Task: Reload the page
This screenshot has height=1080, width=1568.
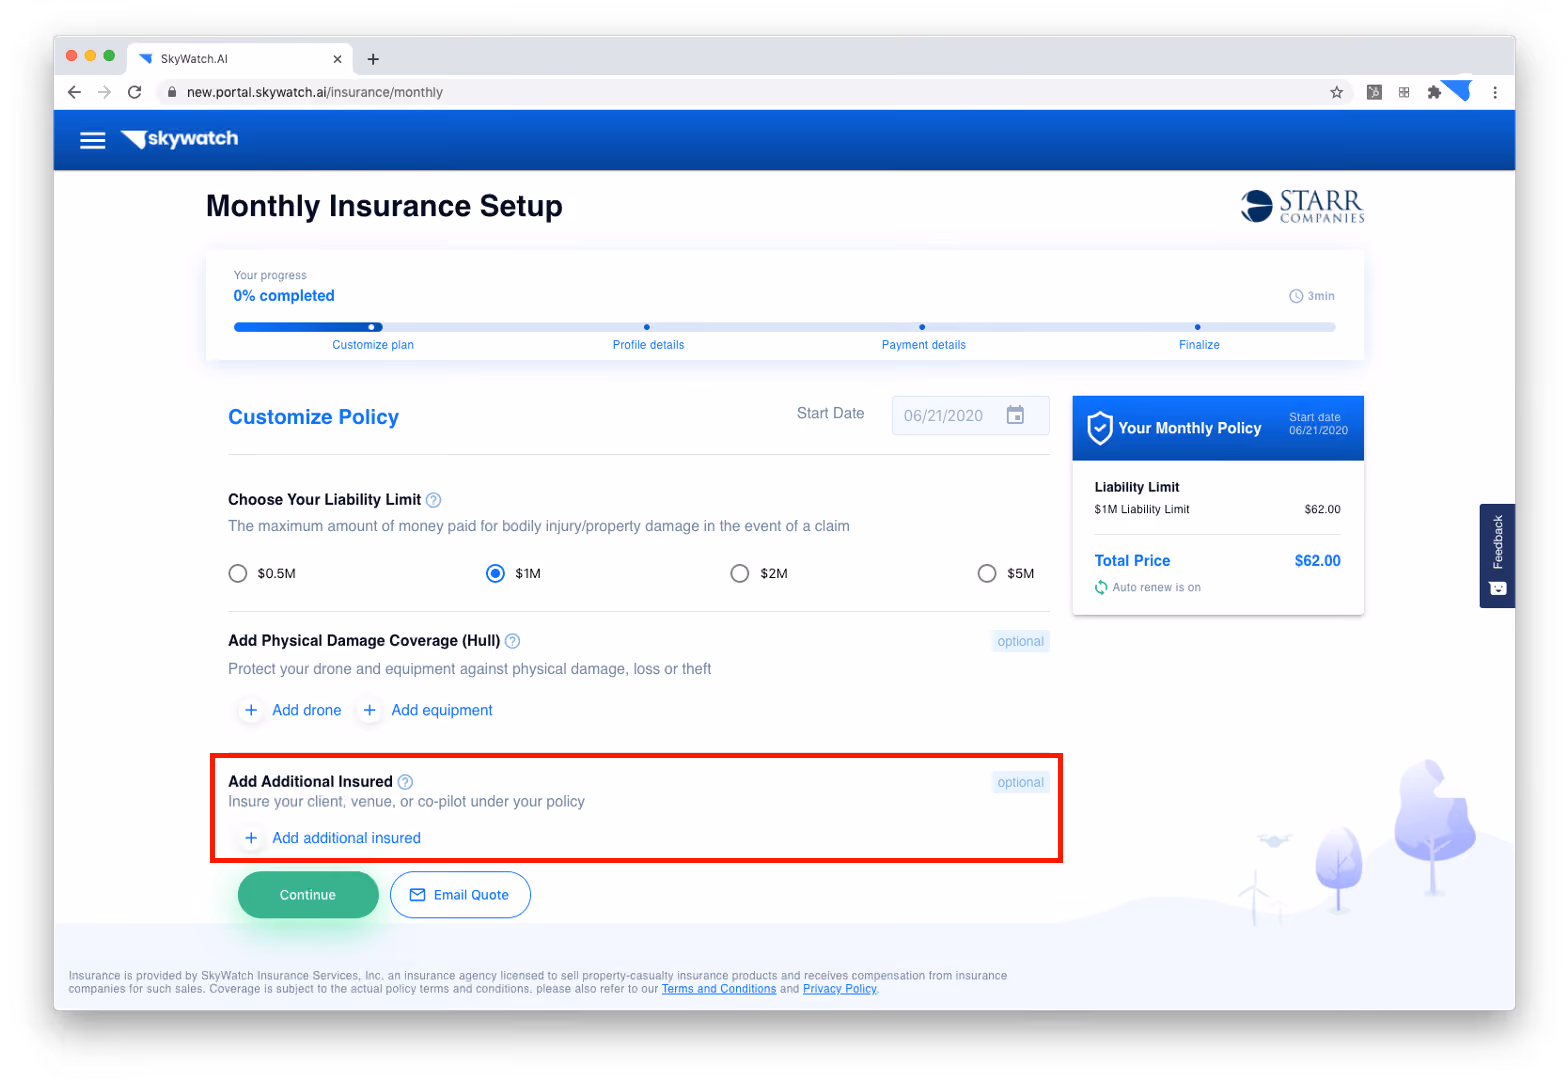Action: point(134,92)
